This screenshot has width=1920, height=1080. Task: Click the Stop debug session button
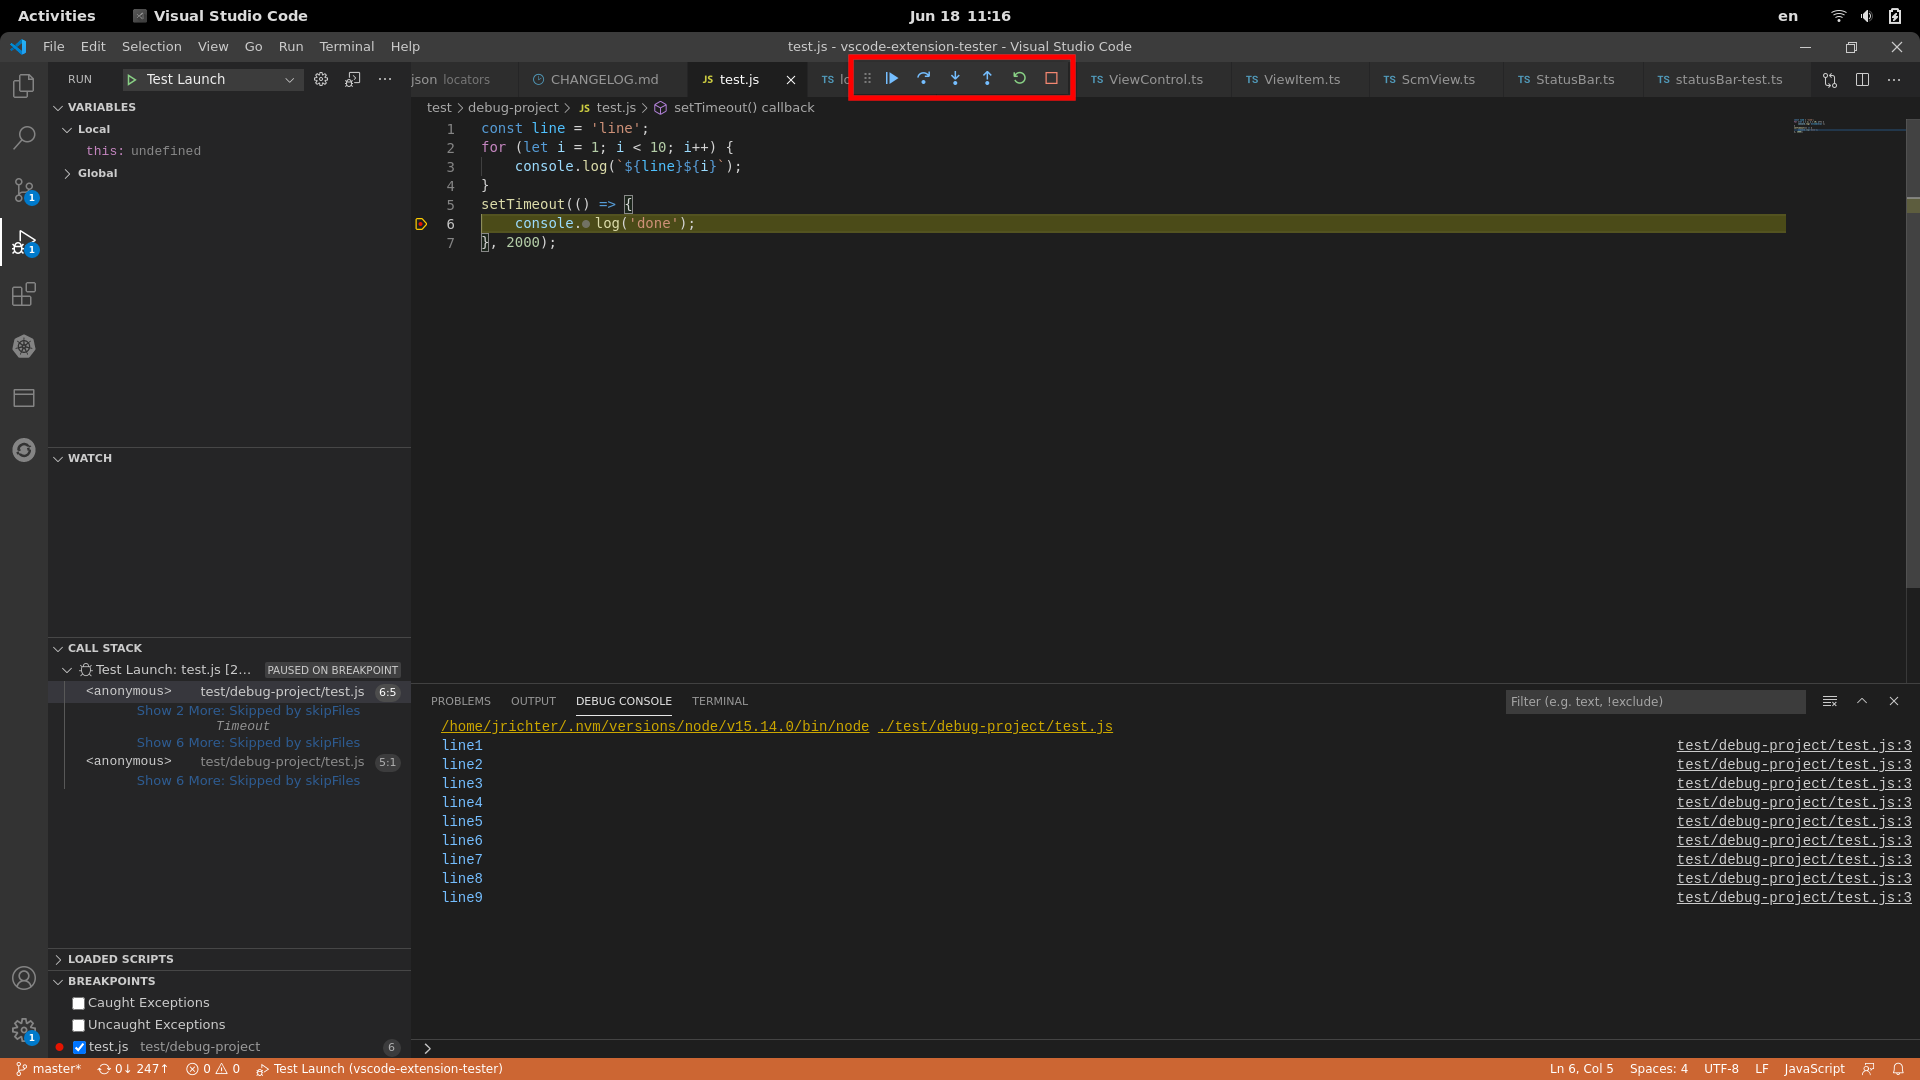point(1051,79)
